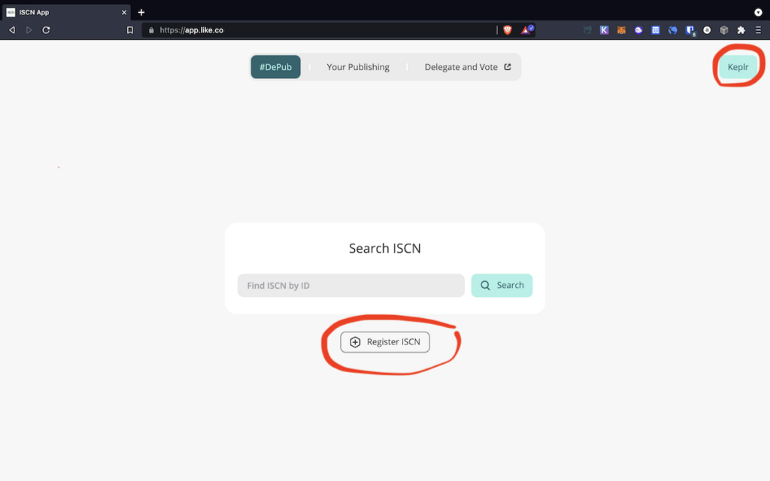This screenshot has width=770, height=481.
Task: Click the lock icon in address bar
Action: (x=151, y=30)
